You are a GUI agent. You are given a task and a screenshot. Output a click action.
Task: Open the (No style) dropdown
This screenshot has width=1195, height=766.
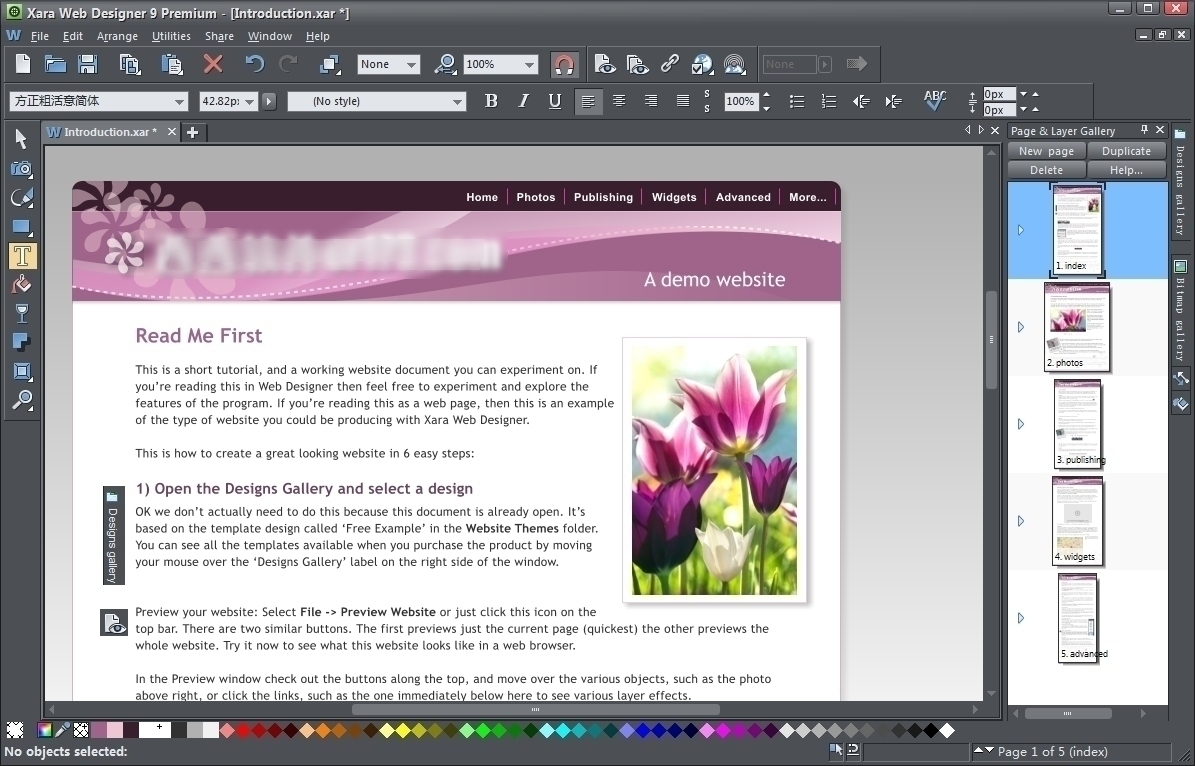coord(457,101)
